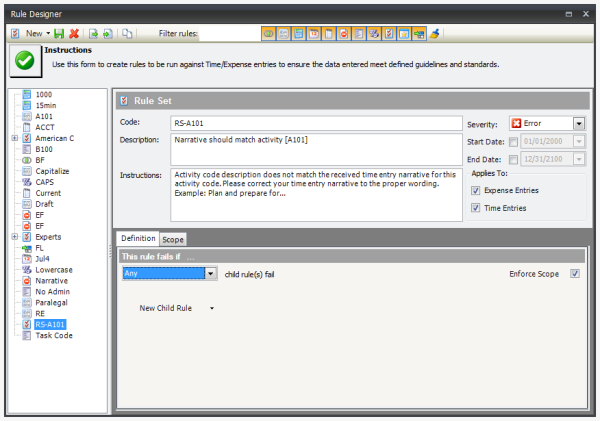This screenshot has width=600, height=421.
Task: Switch to the Scope tab
Action: point(173,239)
